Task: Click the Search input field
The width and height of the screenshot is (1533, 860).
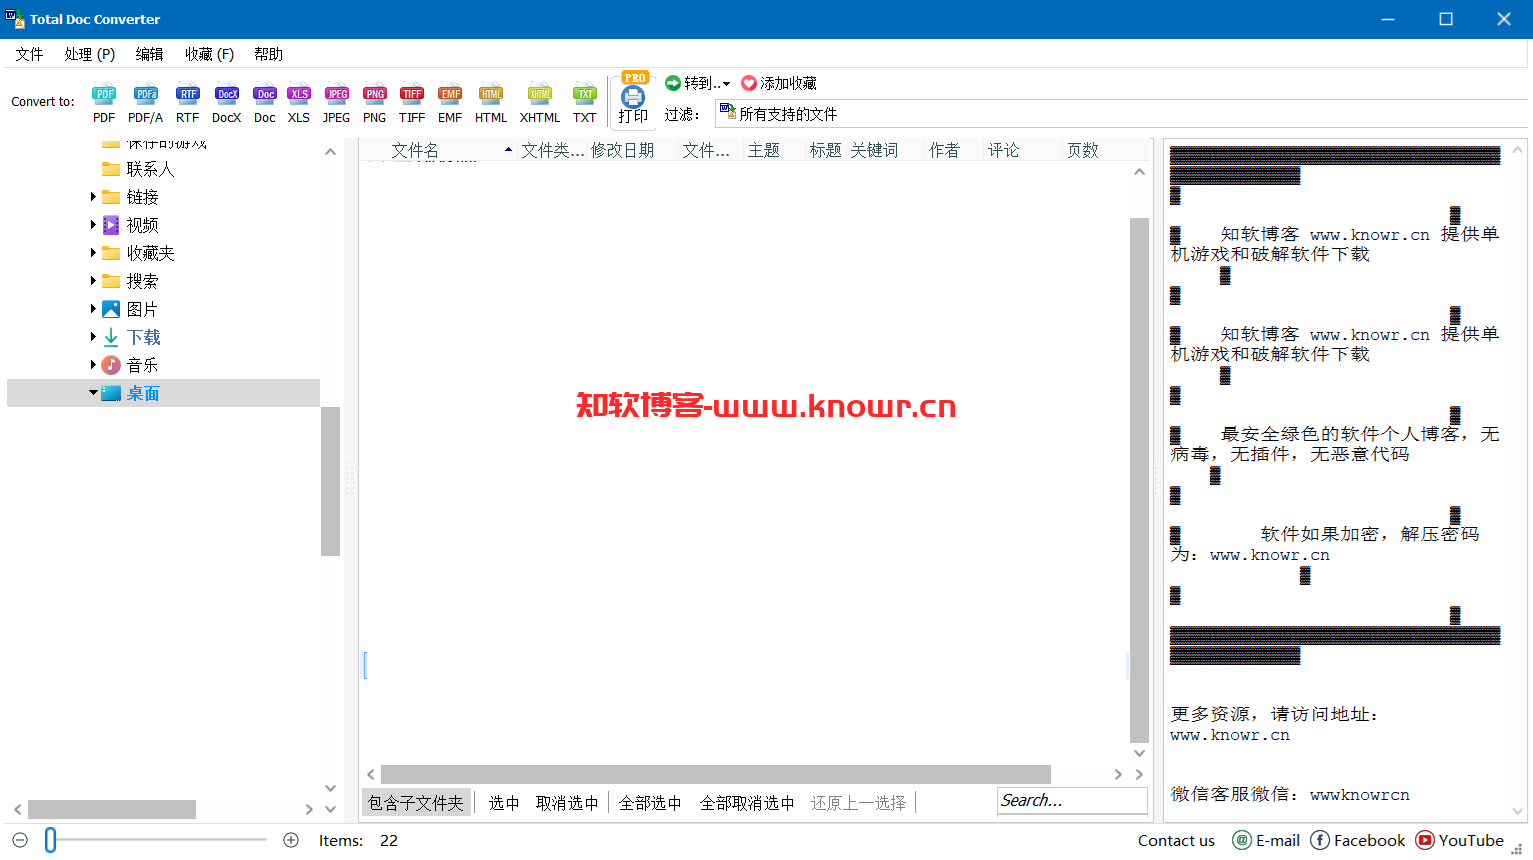Action: pyautogui.click(x=1072, y=801)
